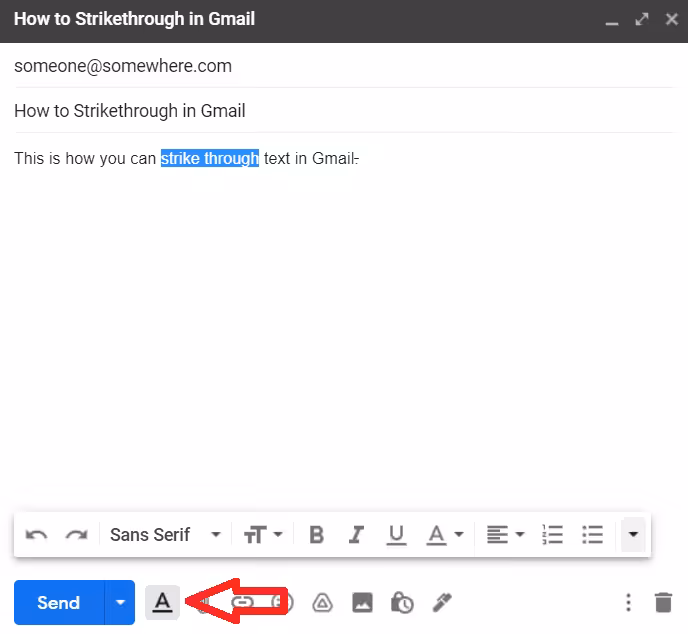
Task: Toggle confidential mode
Action: click(x=402, y=602)
